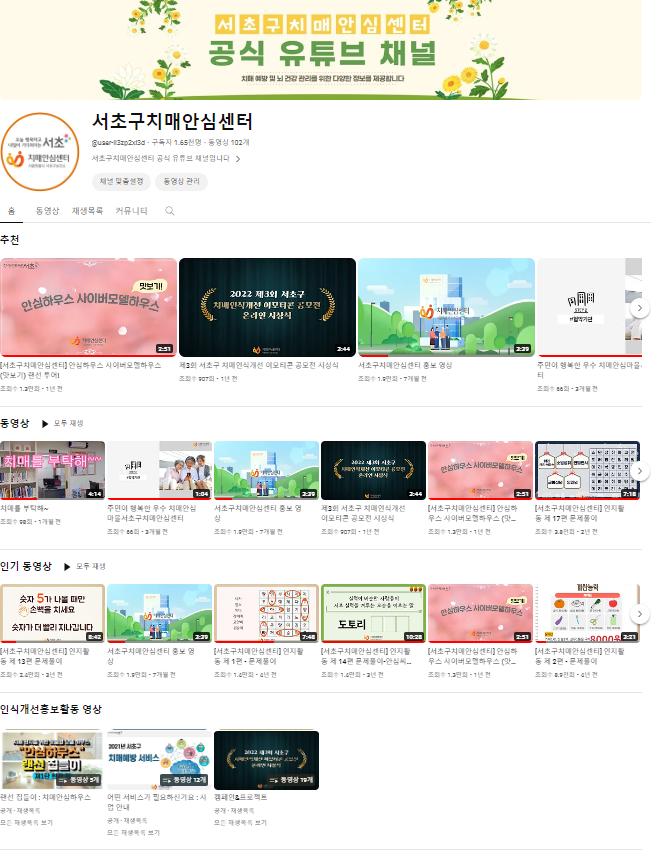Open 모든 재생목록 보기 under 캠페인&프로젝트 playlist
This screenshot has height=852, width=651.
click(x=240, y=823)
